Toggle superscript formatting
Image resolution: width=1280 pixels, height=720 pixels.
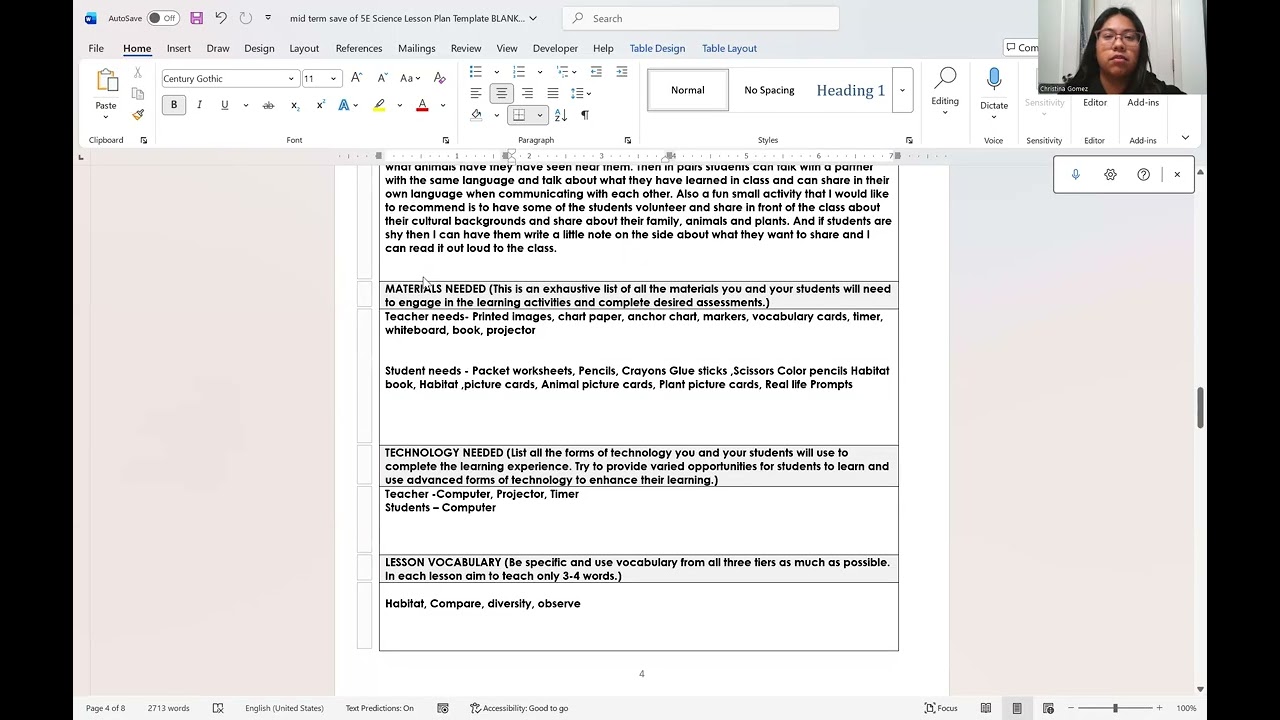point(320,105)
